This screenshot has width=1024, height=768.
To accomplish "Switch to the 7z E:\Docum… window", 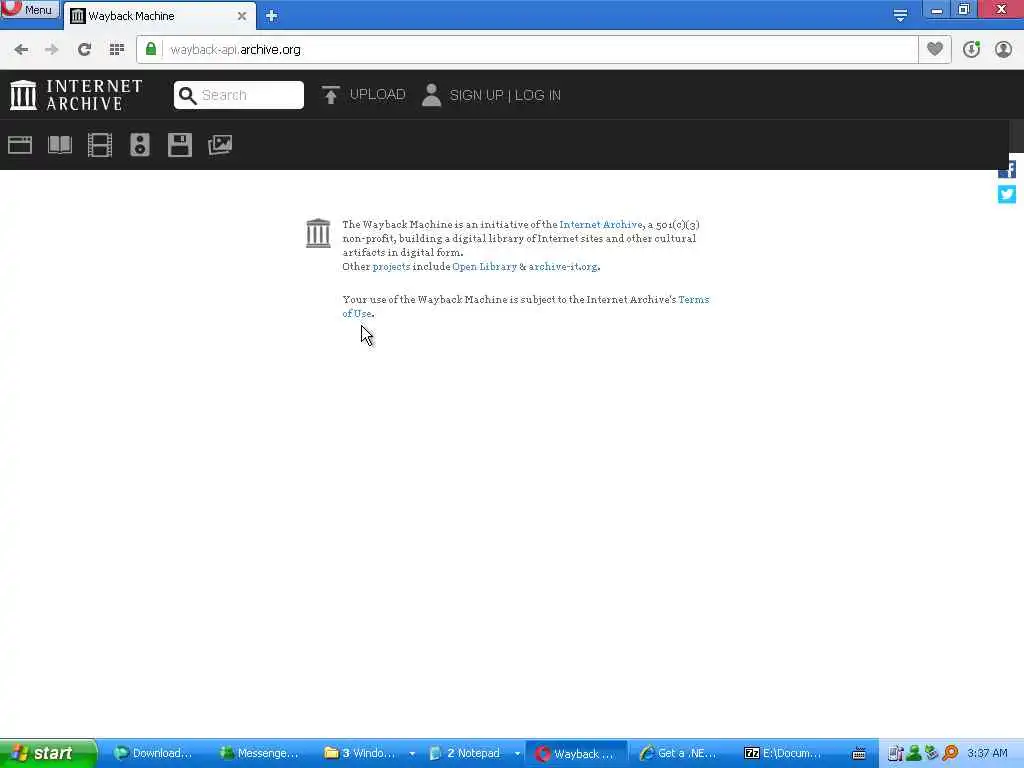I will pos(784,754).
